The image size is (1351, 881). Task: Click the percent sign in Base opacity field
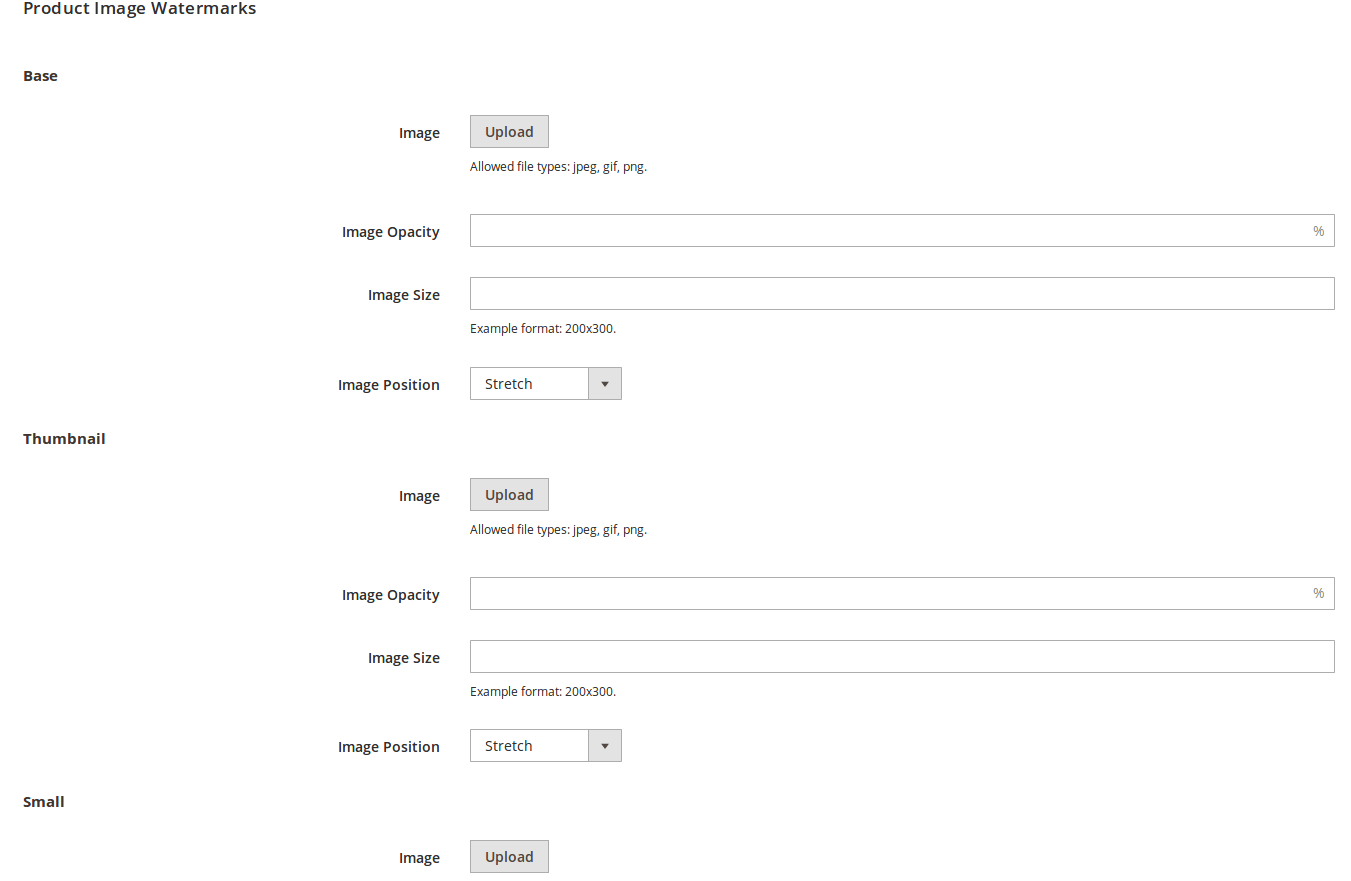click(1317, 230)
